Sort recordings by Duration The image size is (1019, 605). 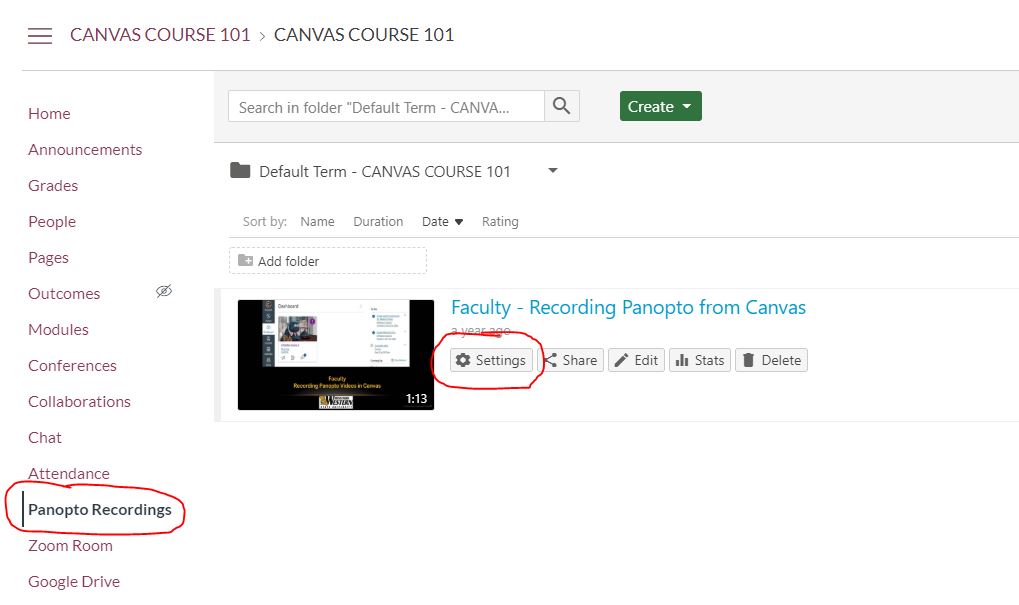click(378, 222)
